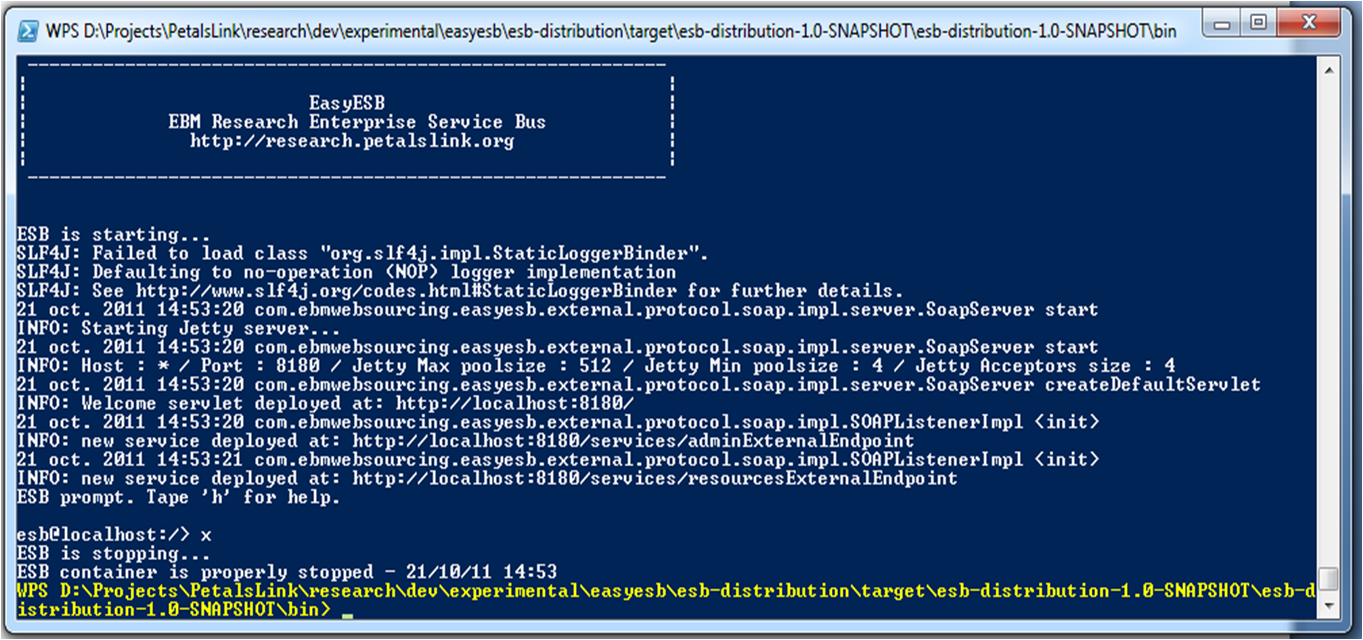Click the esb@localhost:/> x command line
The height and width of the screenshot is (640, 1363).
114,535
